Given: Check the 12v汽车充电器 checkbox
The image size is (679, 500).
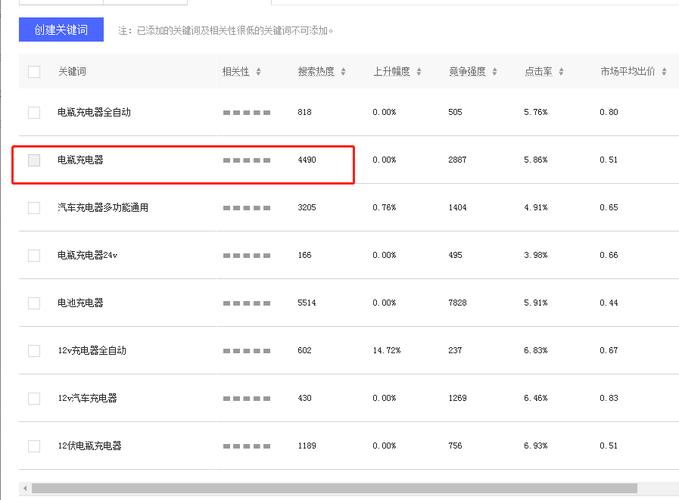Looking at the screenshot, I should pyautogui.click(x=34, y=398).
